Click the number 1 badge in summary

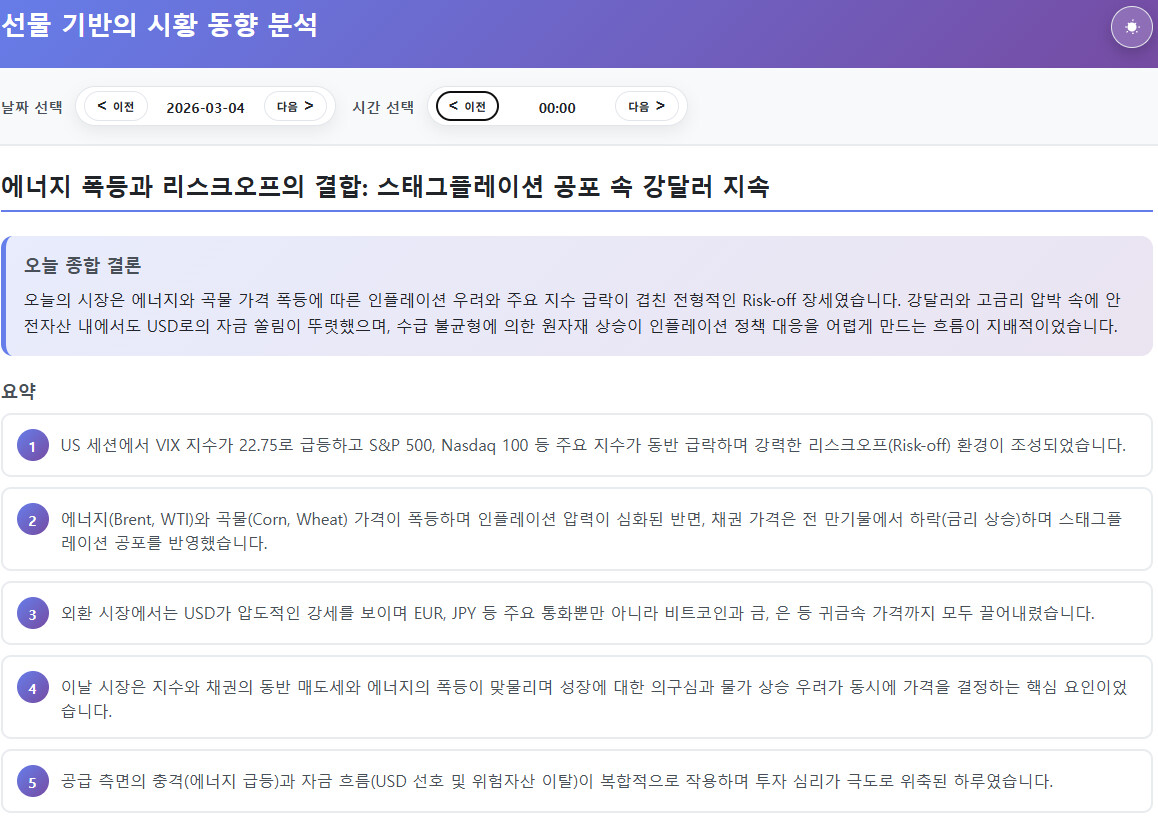click(33, 446)
